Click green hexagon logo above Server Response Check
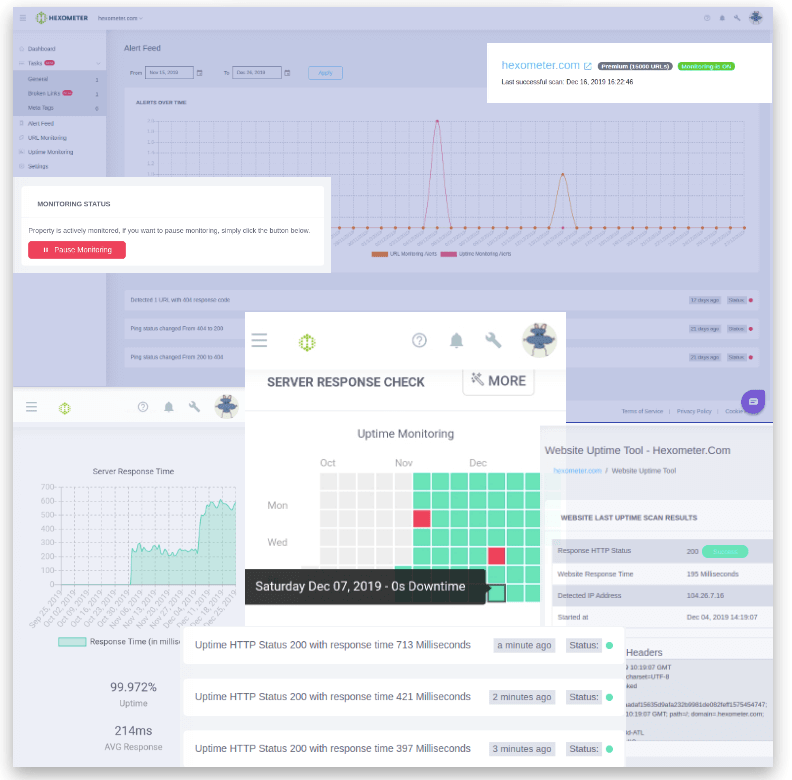This screenshot has height=780, width=792. point(307,342)
